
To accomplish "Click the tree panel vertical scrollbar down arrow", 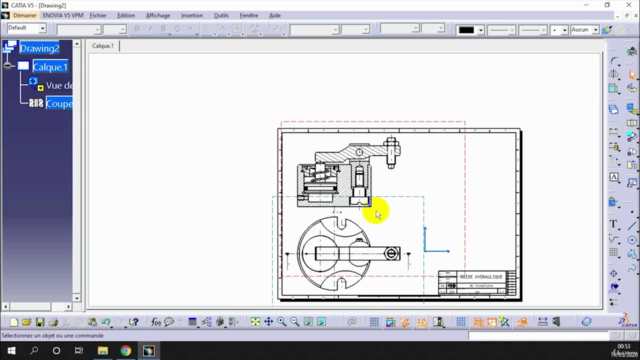I will pos(77,298).
